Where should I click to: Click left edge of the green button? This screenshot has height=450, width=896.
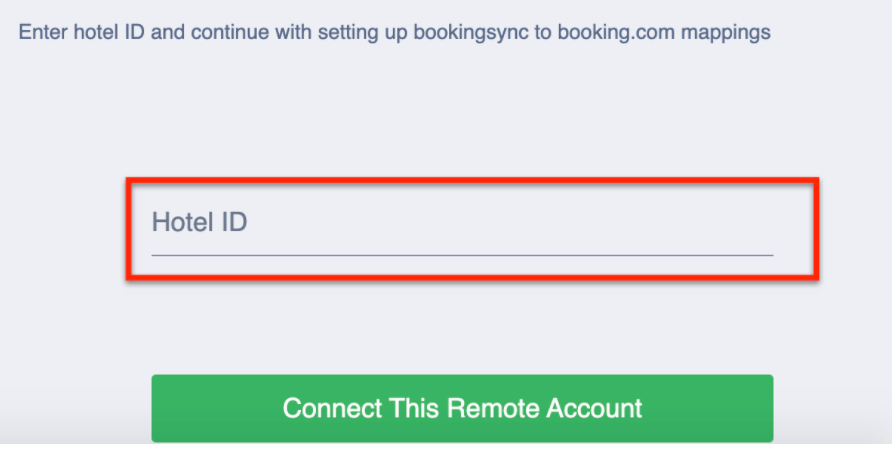point(162,408)
